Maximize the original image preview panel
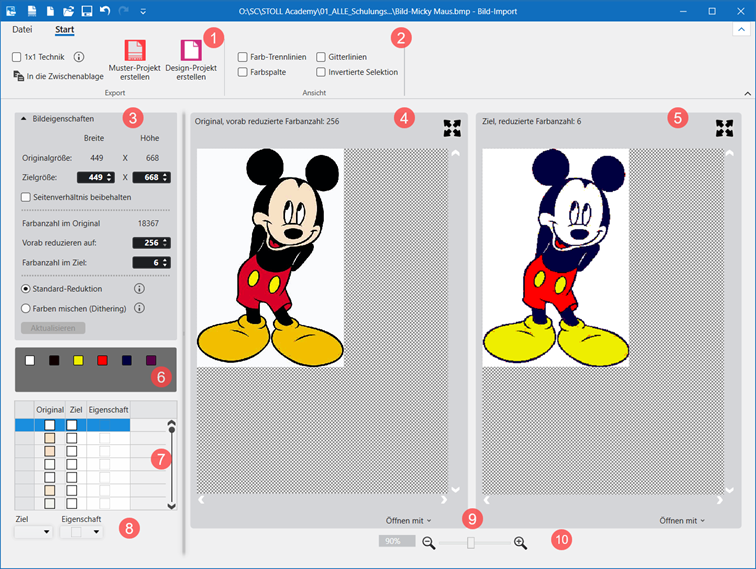 click(x=453, y=128)
